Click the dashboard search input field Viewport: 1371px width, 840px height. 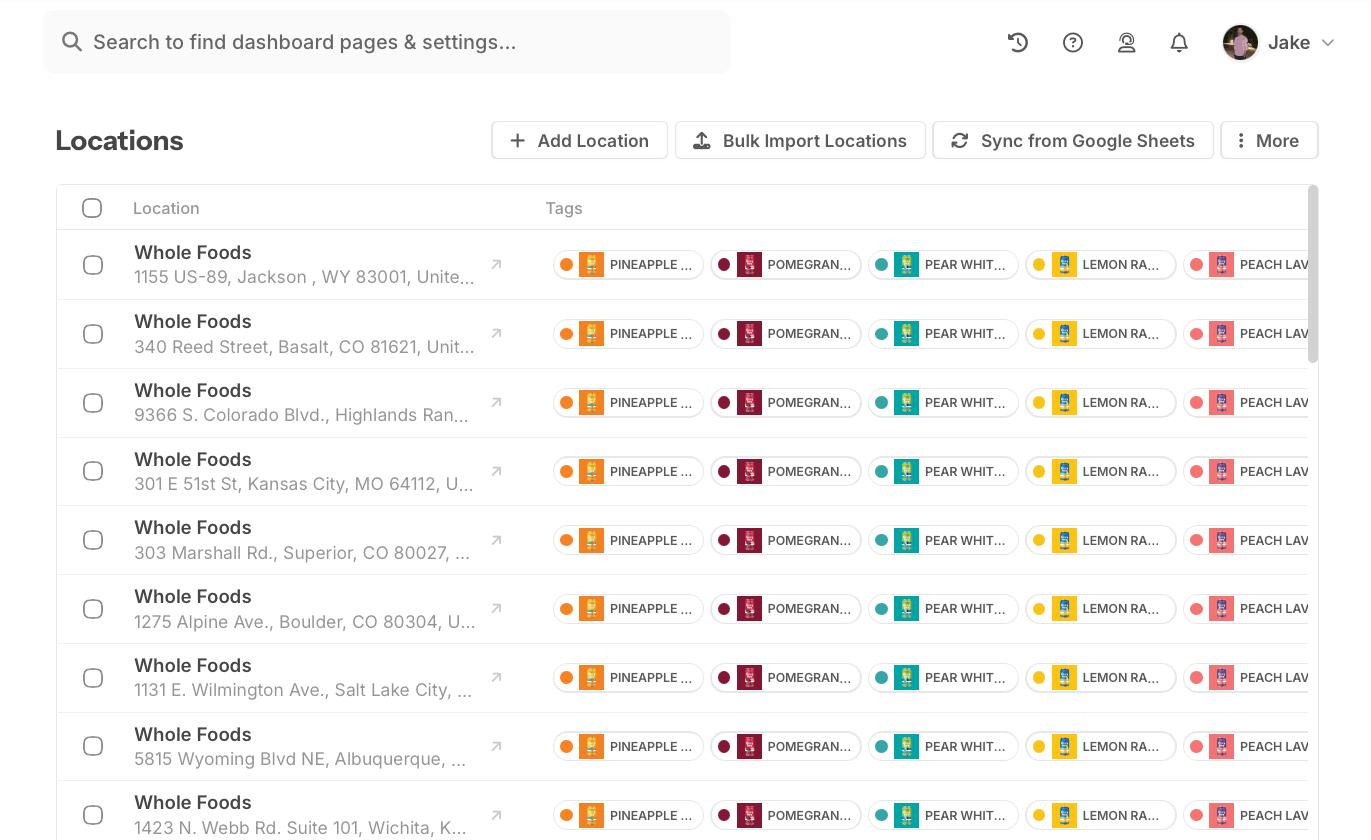click(300, 42)
